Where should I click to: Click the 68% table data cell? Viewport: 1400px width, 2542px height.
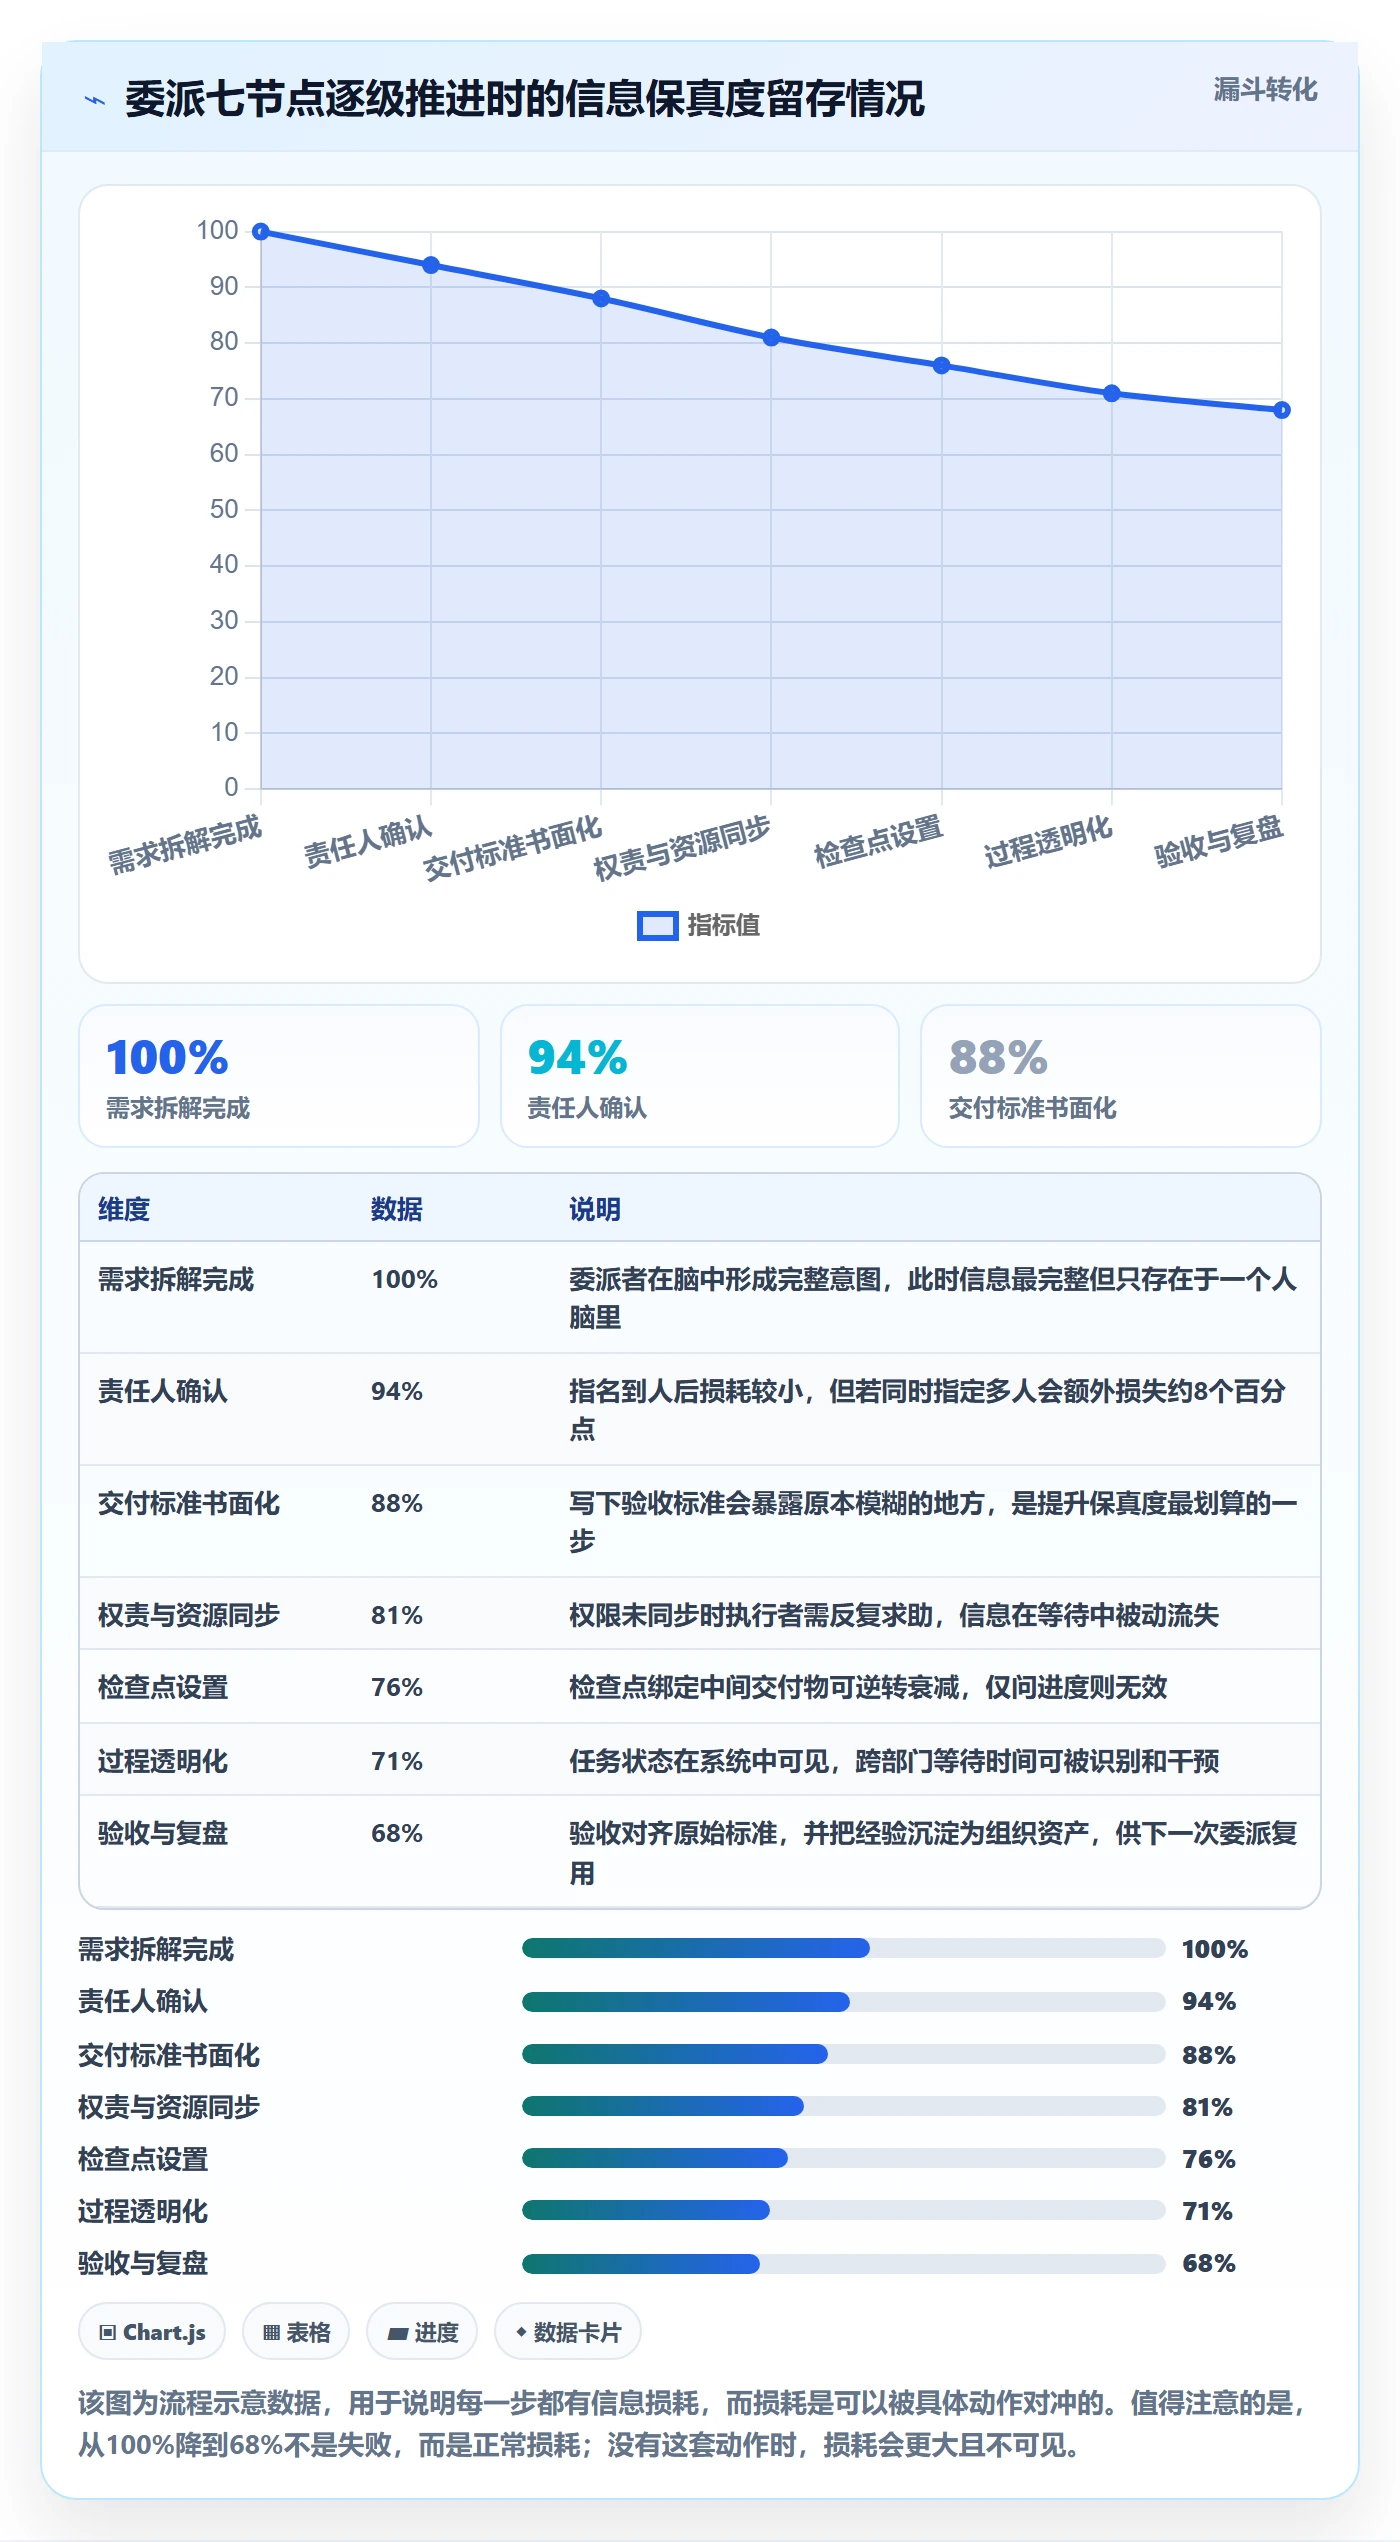(397, 1833)
